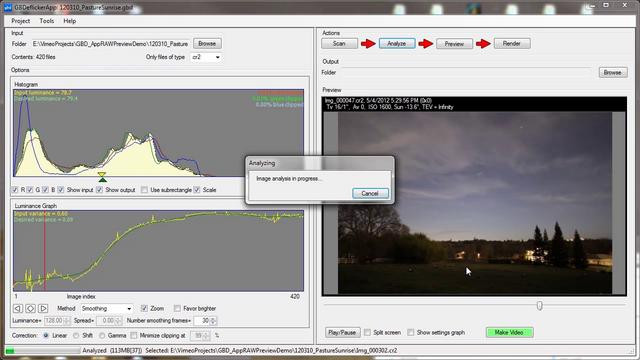Toggle the Show input checkbox

pyautogui.click(x=60, y=190)
